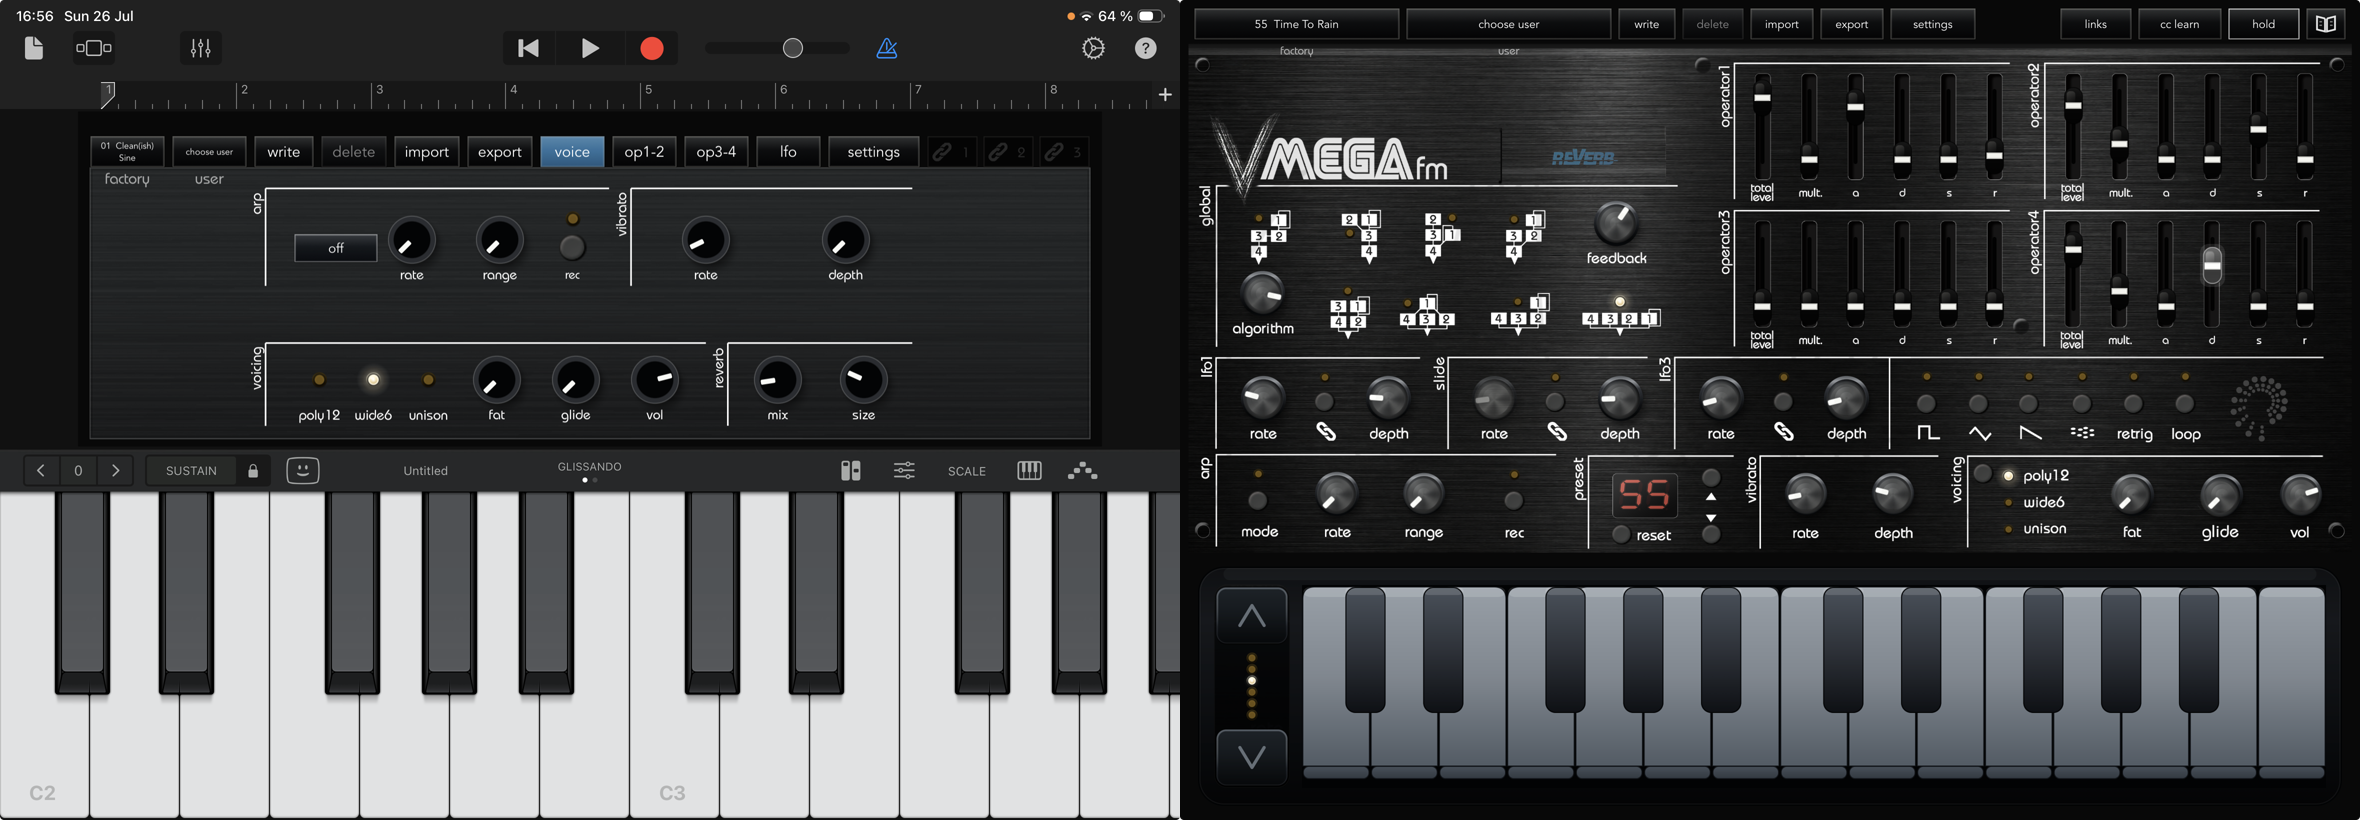Toggle the blue metronome icon

887,48
